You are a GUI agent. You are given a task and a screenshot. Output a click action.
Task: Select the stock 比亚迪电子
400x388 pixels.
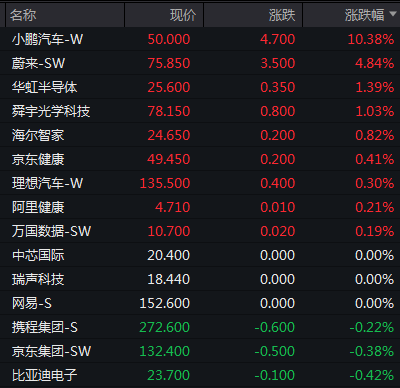pyautogui.click(x=45, y=375)
